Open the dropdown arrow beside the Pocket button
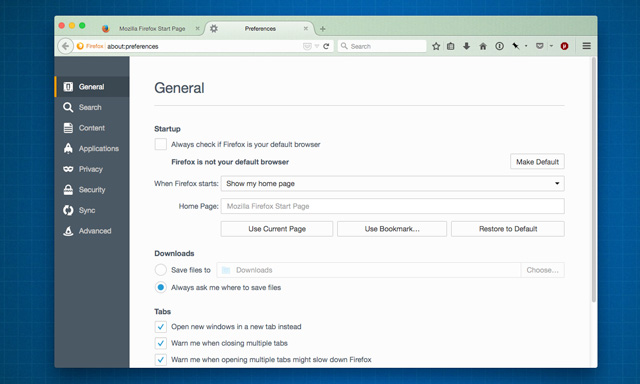The width and height of the screenshot is (640, 384). (551, 46)
